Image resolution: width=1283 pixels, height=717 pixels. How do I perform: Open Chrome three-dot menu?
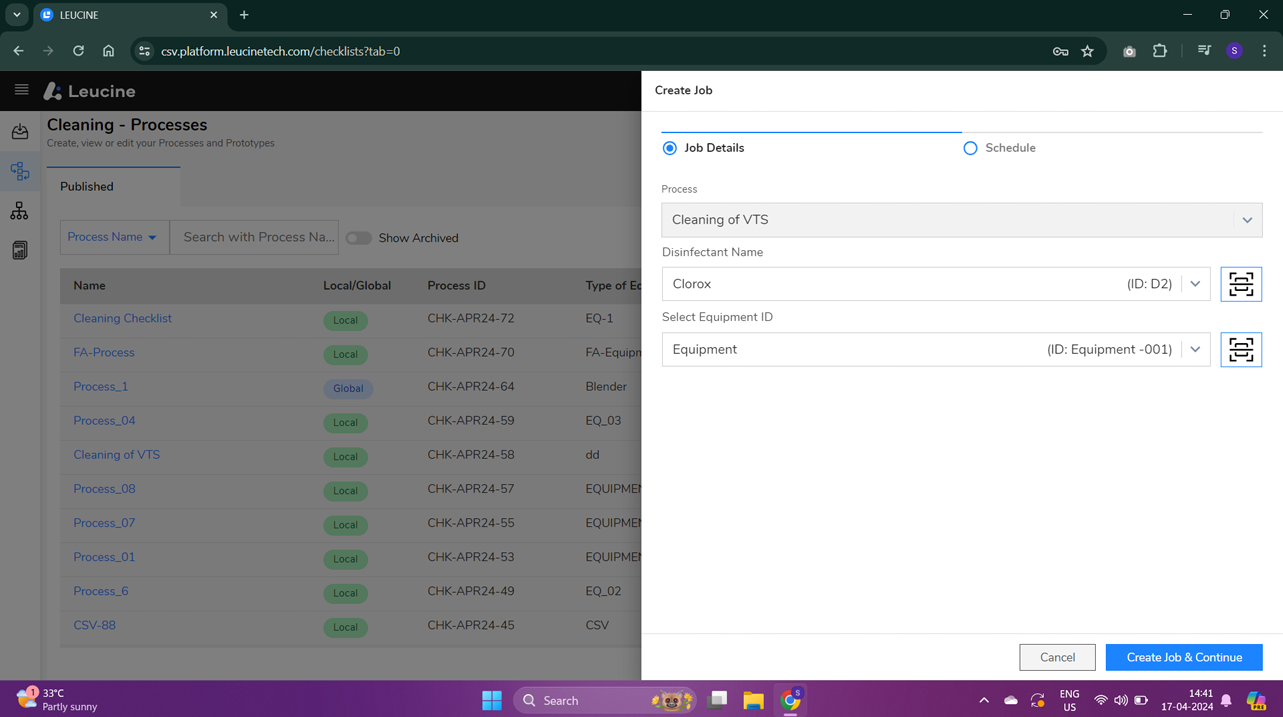click(x=1264, y=51)
